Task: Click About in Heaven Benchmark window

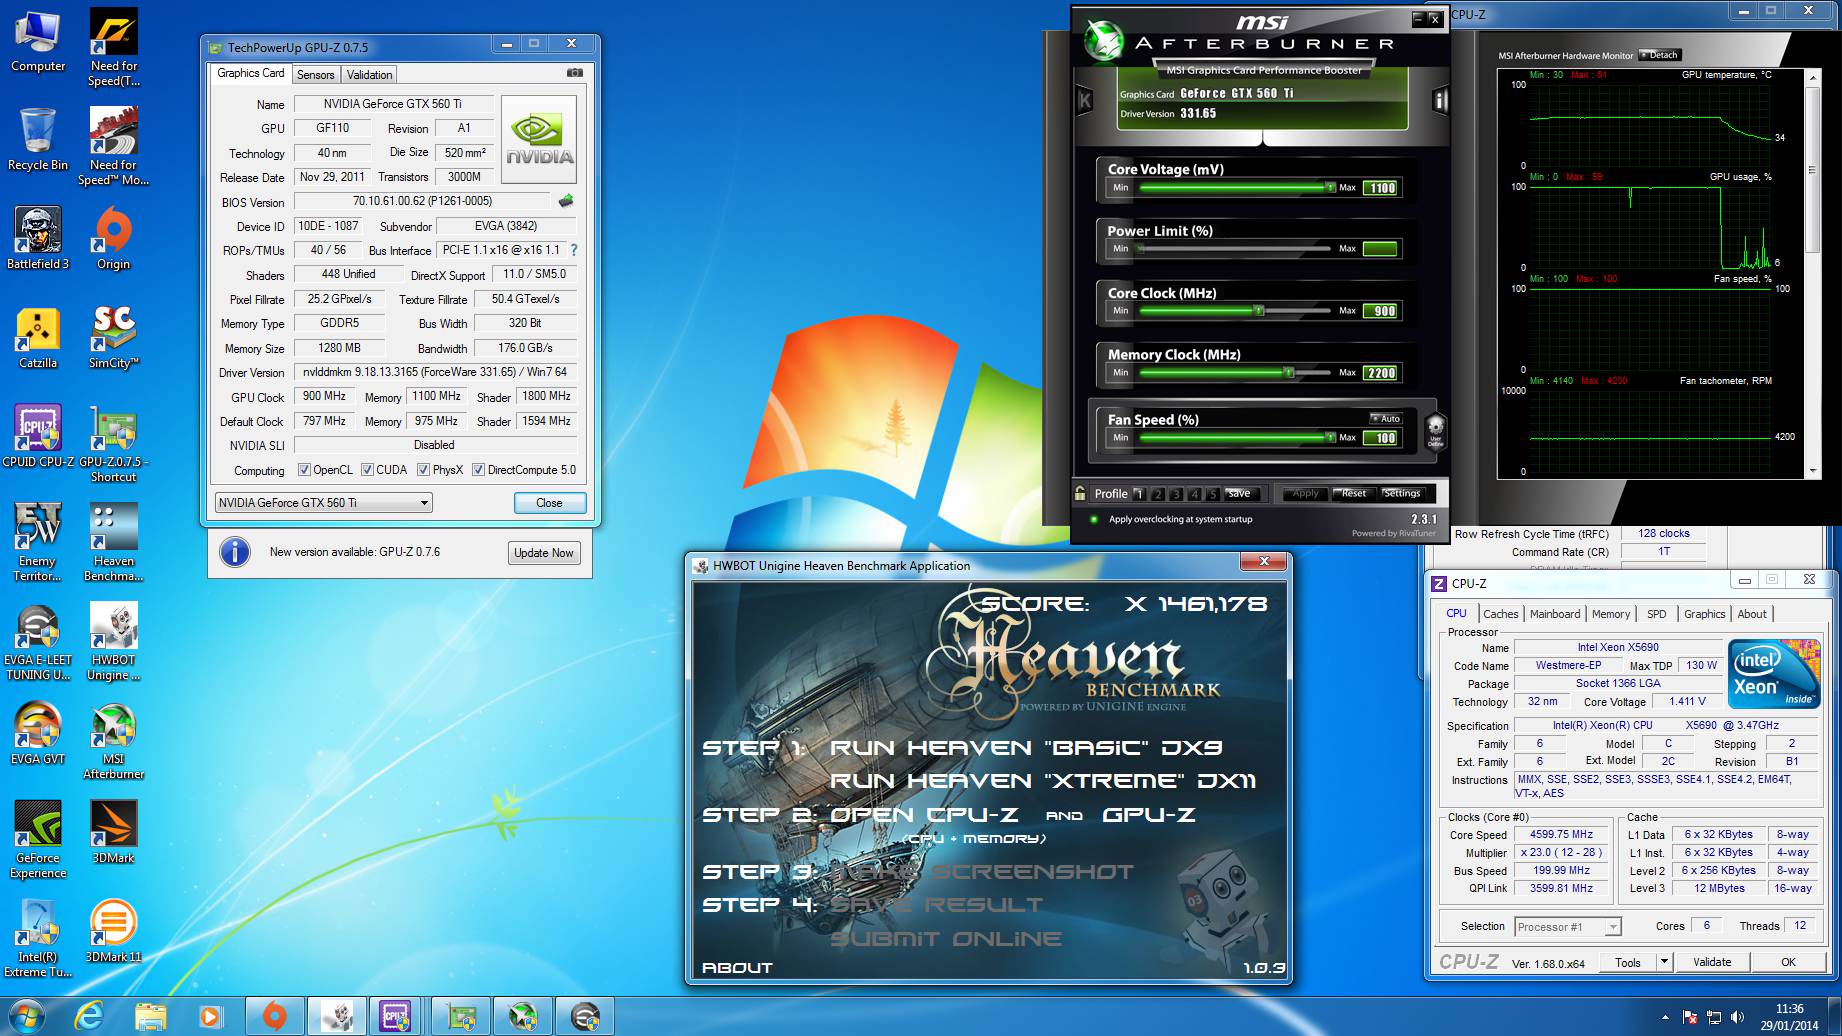Action: [738, 967]
